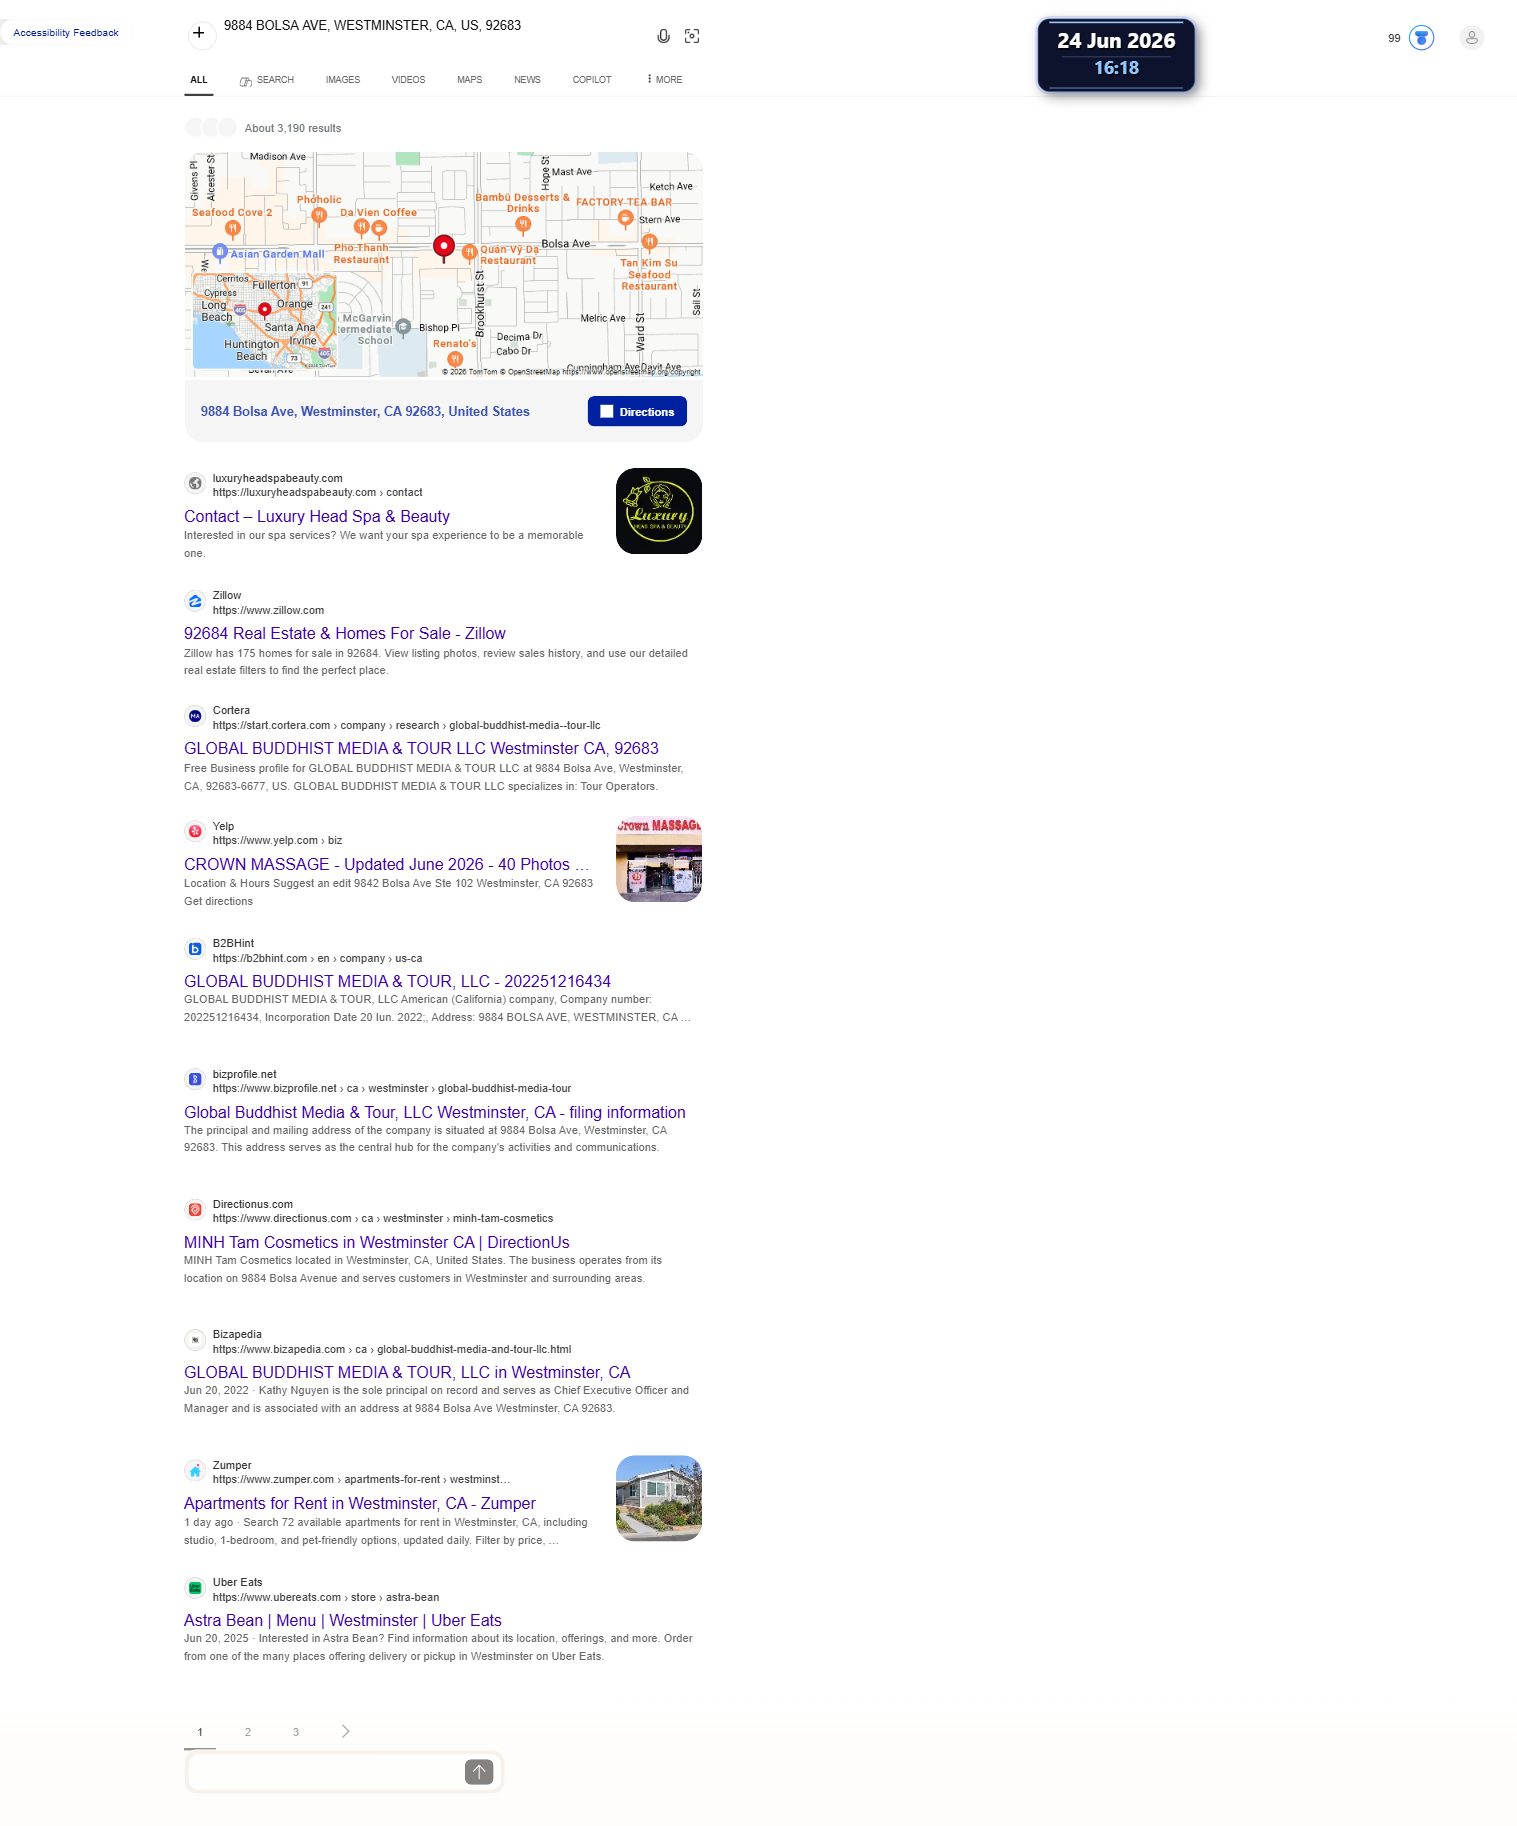The image size is (1517, 1826).
Task: Click the Renato's restaurant marker on map
Action: pyautogui.click(x=455, y=359)
